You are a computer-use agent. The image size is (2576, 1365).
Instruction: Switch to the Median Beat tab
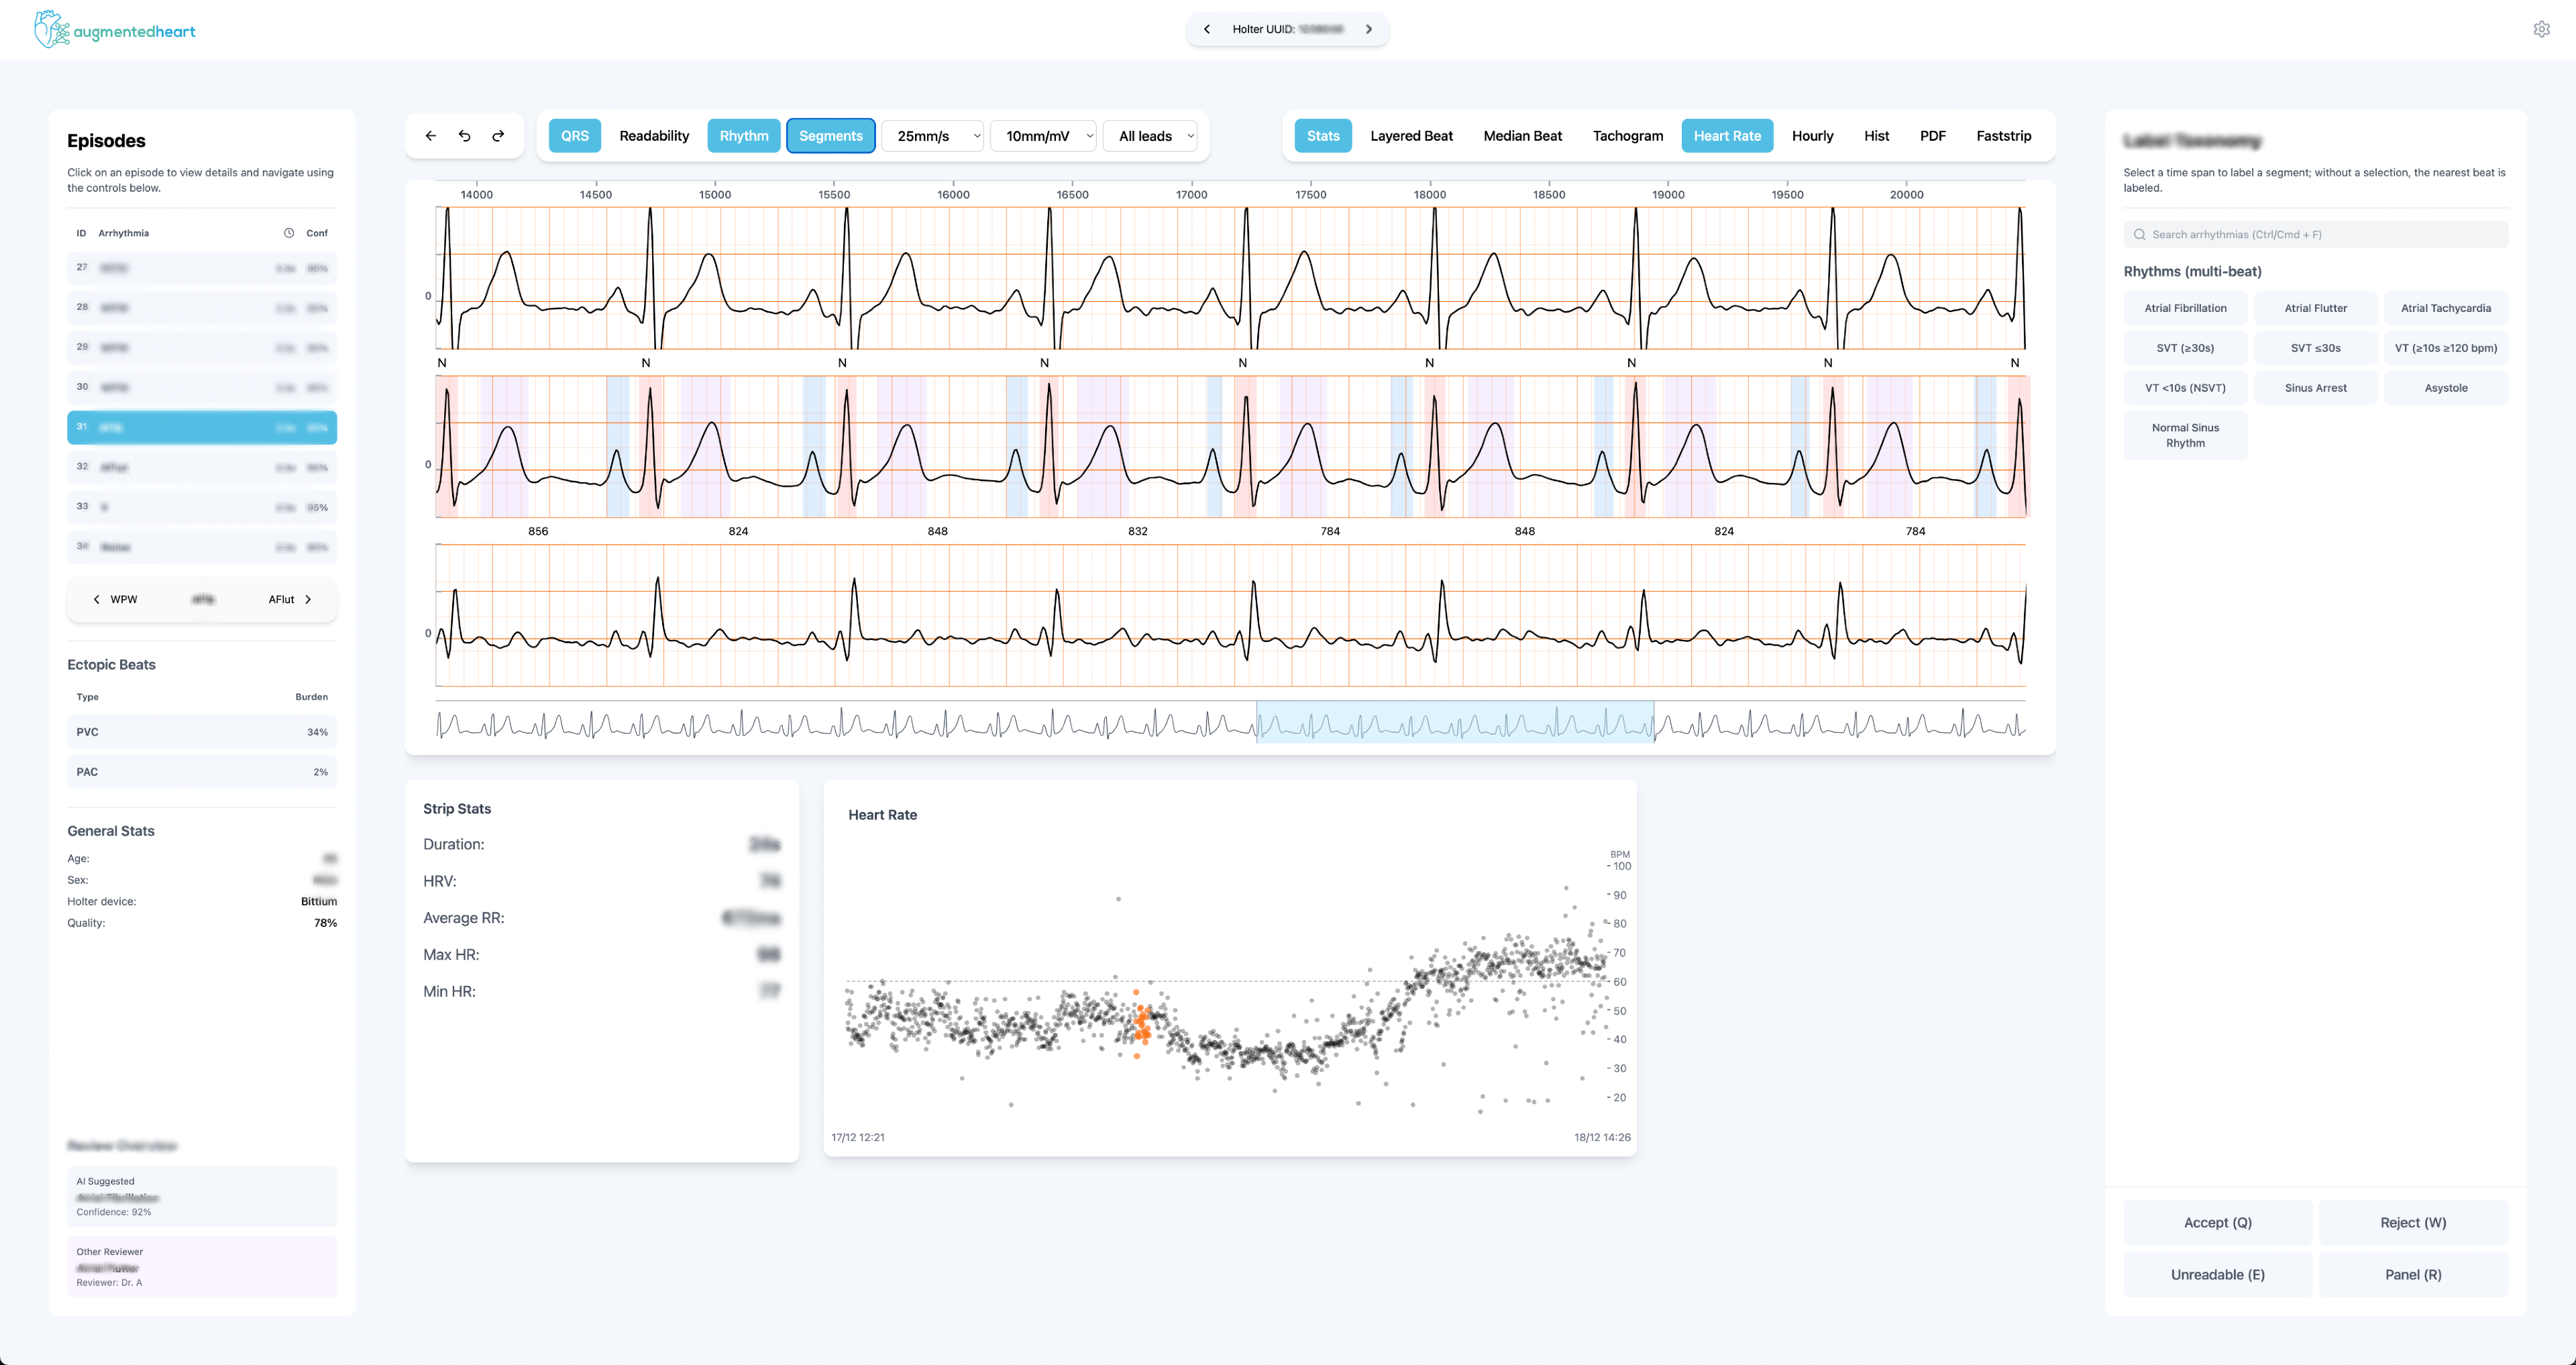(x=1522, y=135)
